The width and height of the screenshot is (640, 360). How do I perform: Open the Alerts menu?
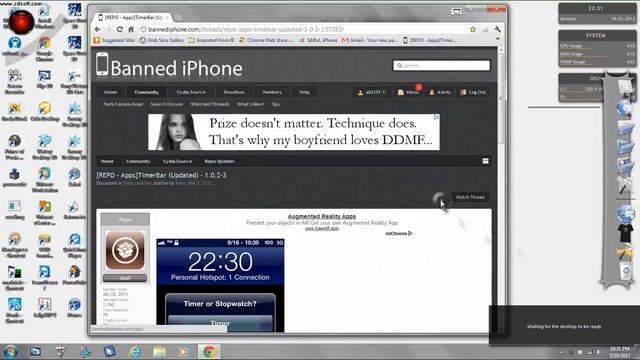(440, 92)
